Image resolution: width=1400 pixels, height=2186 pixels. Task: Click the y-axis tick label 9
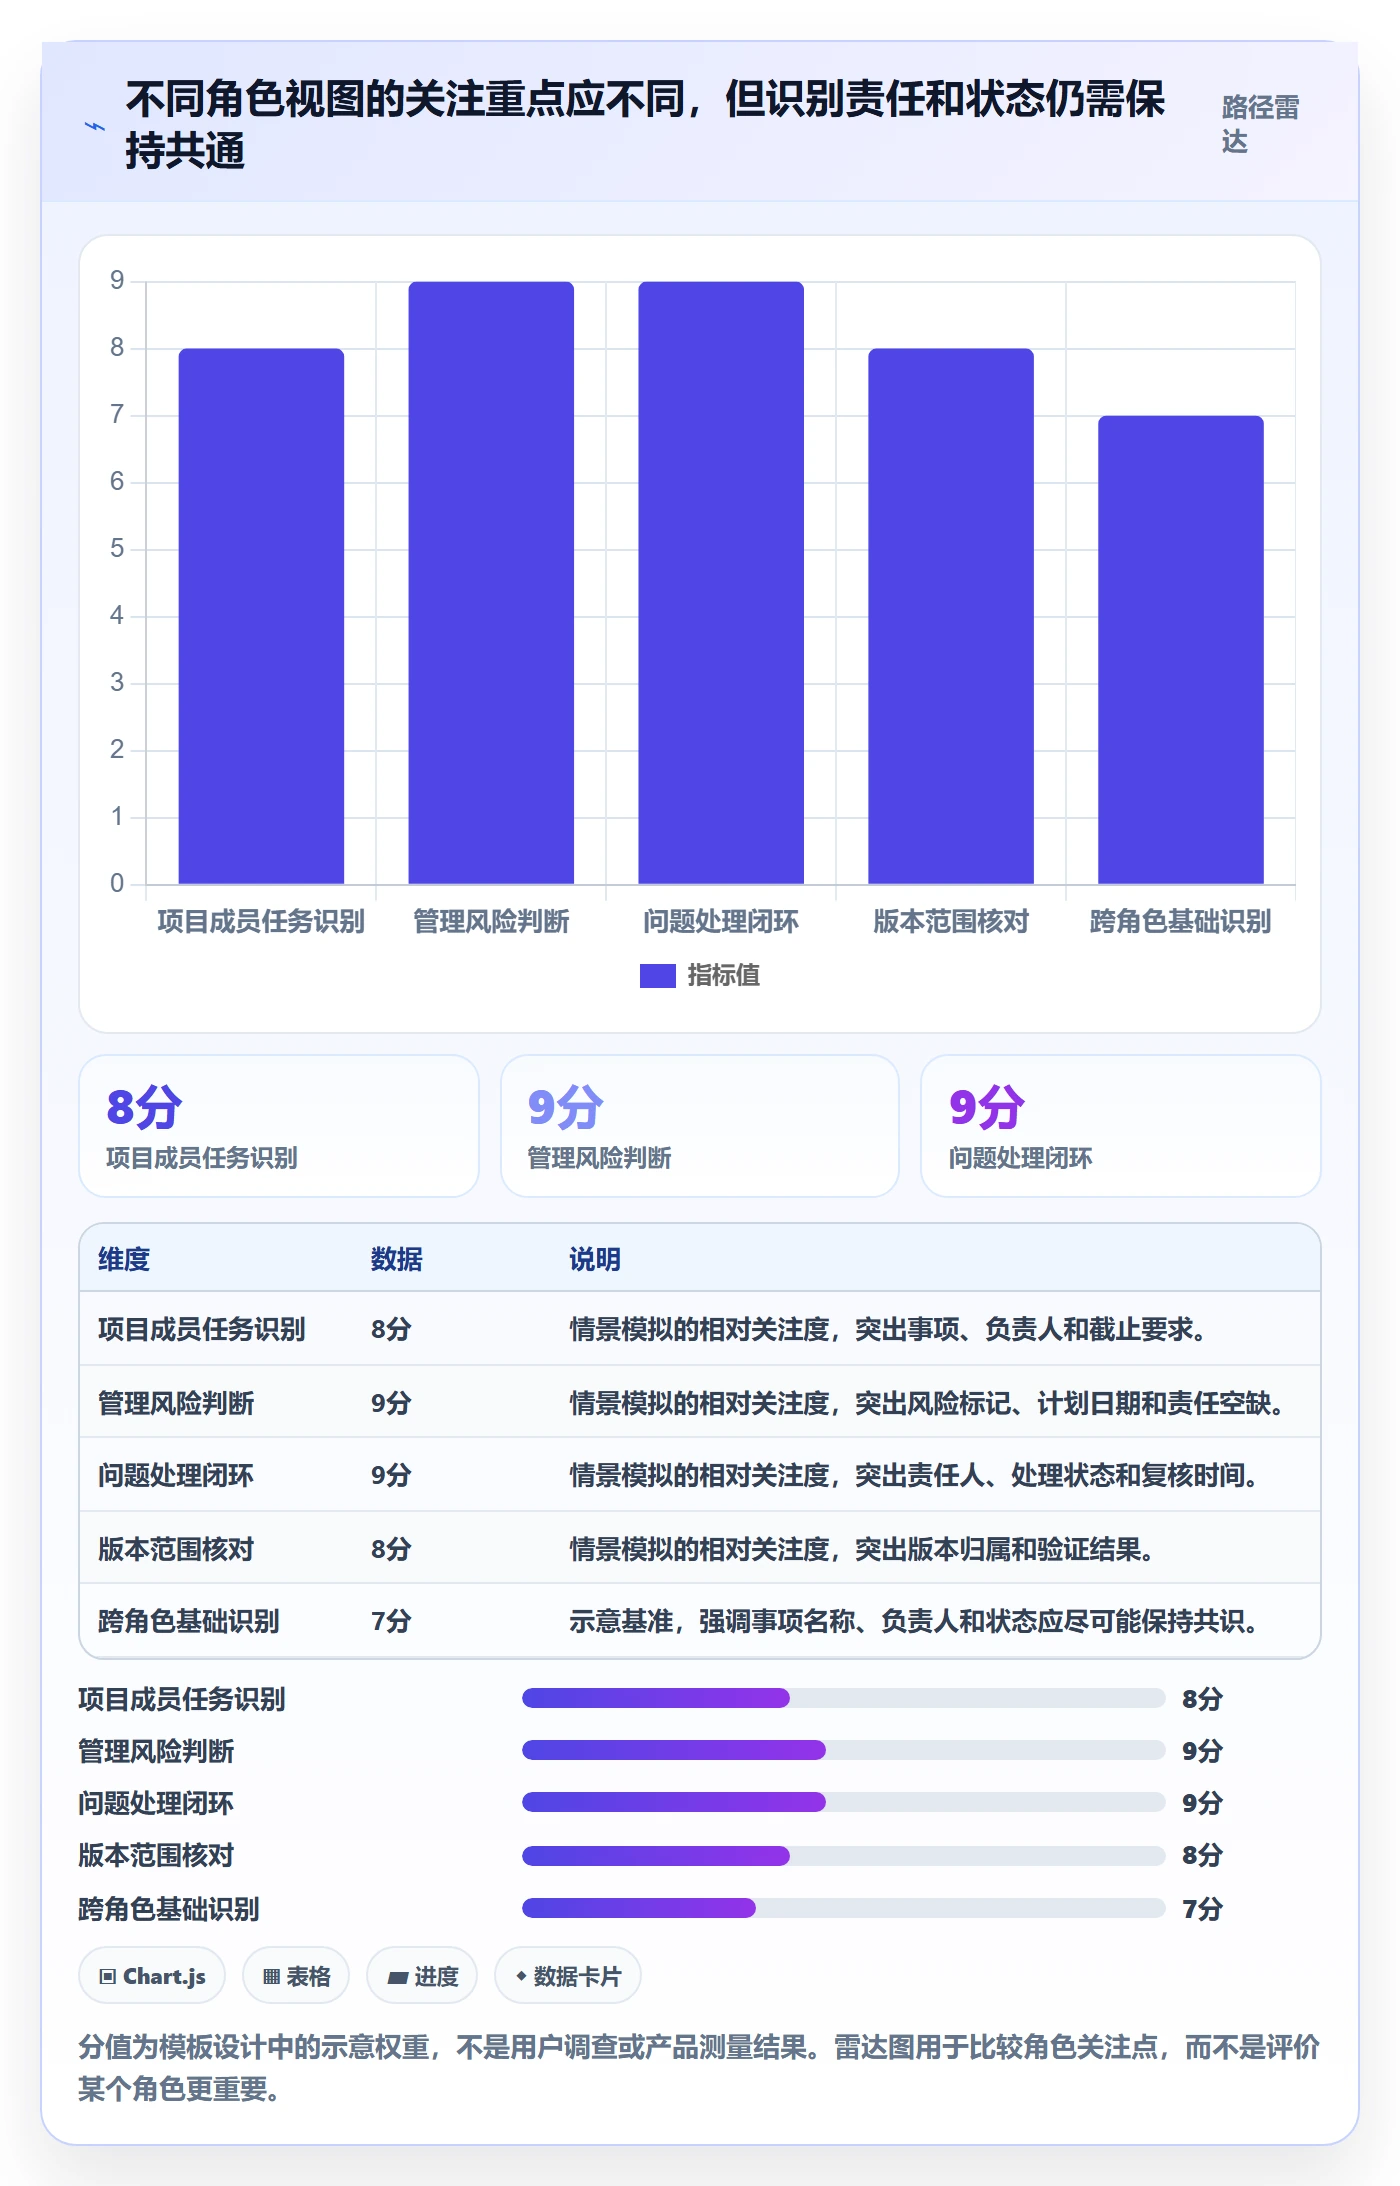coord(117,281)
